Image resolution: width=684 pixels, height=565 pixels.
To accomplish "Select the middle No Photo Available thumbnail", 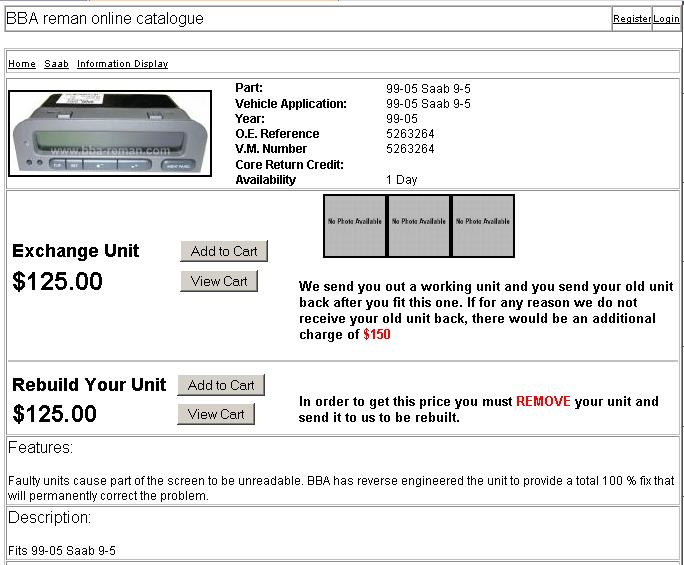I will coord(419,225).
